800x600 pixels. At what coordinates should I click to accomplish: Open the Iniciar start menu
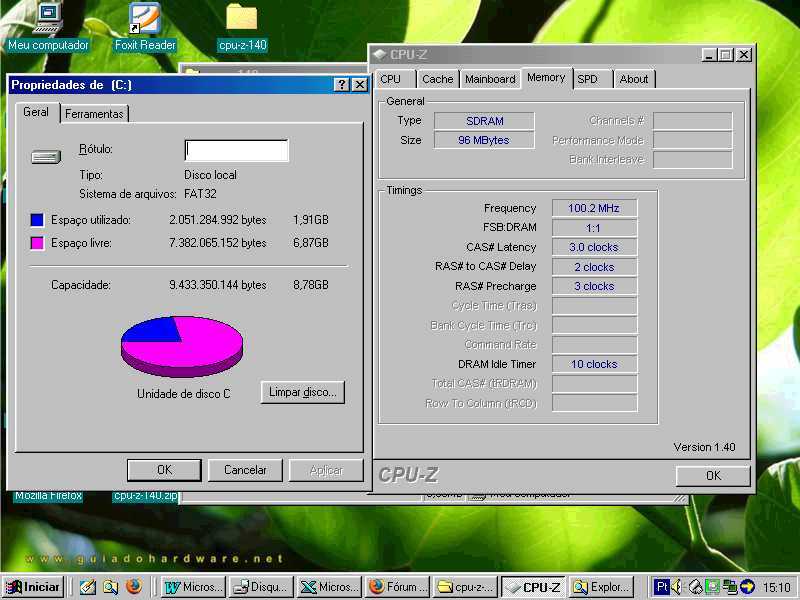[33, 587]
